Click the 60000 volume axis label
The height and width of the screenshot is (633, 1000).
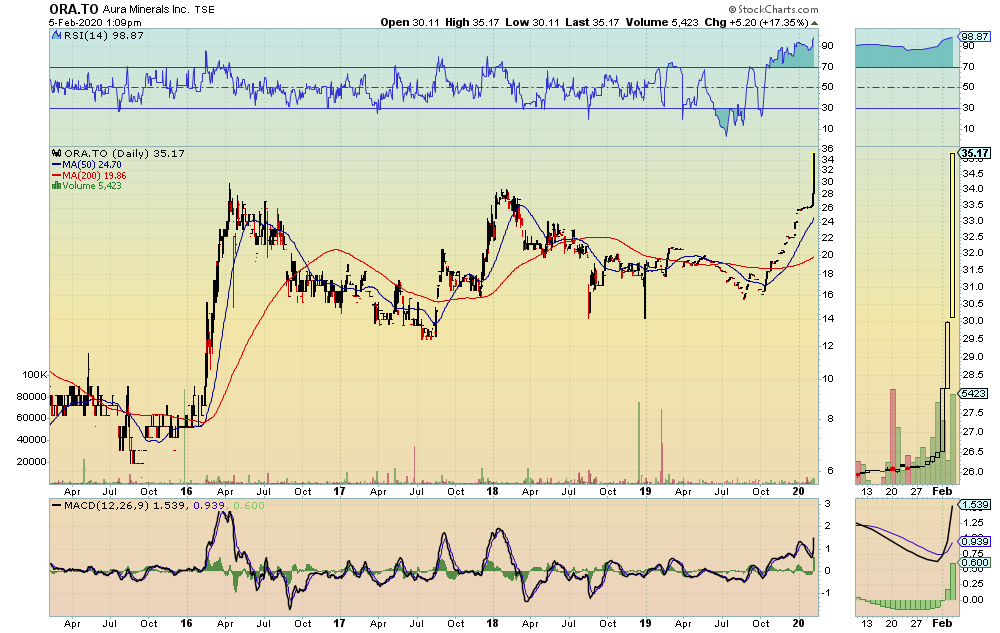[x=31, y=418]
